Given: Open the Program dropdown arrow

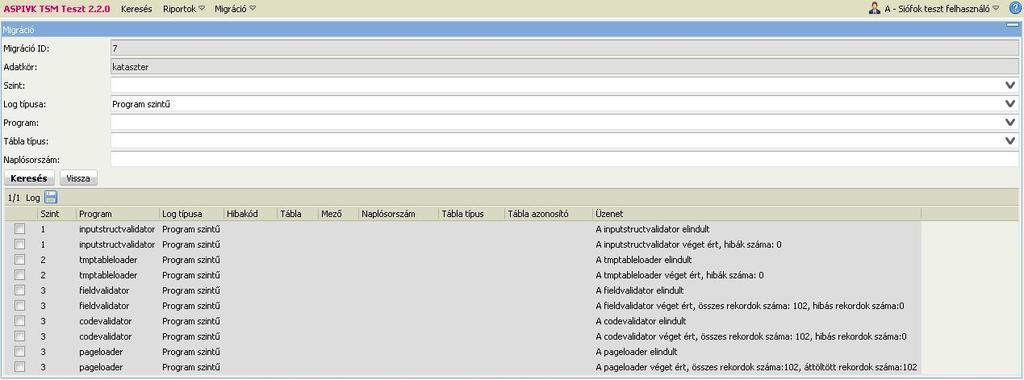Looking at the screenshot, I should (x=1011, y=122).
